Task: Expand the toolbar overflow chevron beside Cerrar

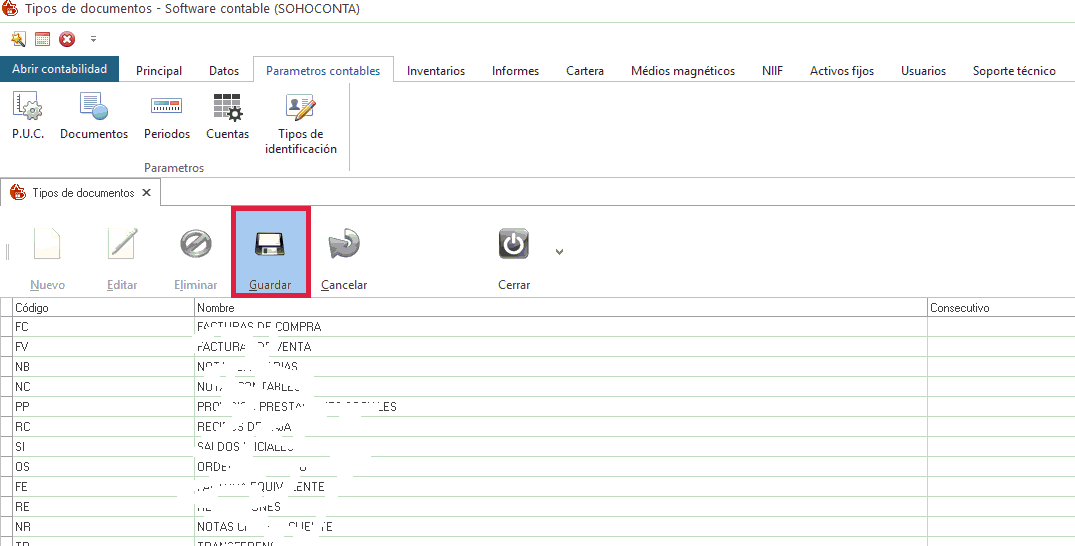Action: click(x=559, y=251)
